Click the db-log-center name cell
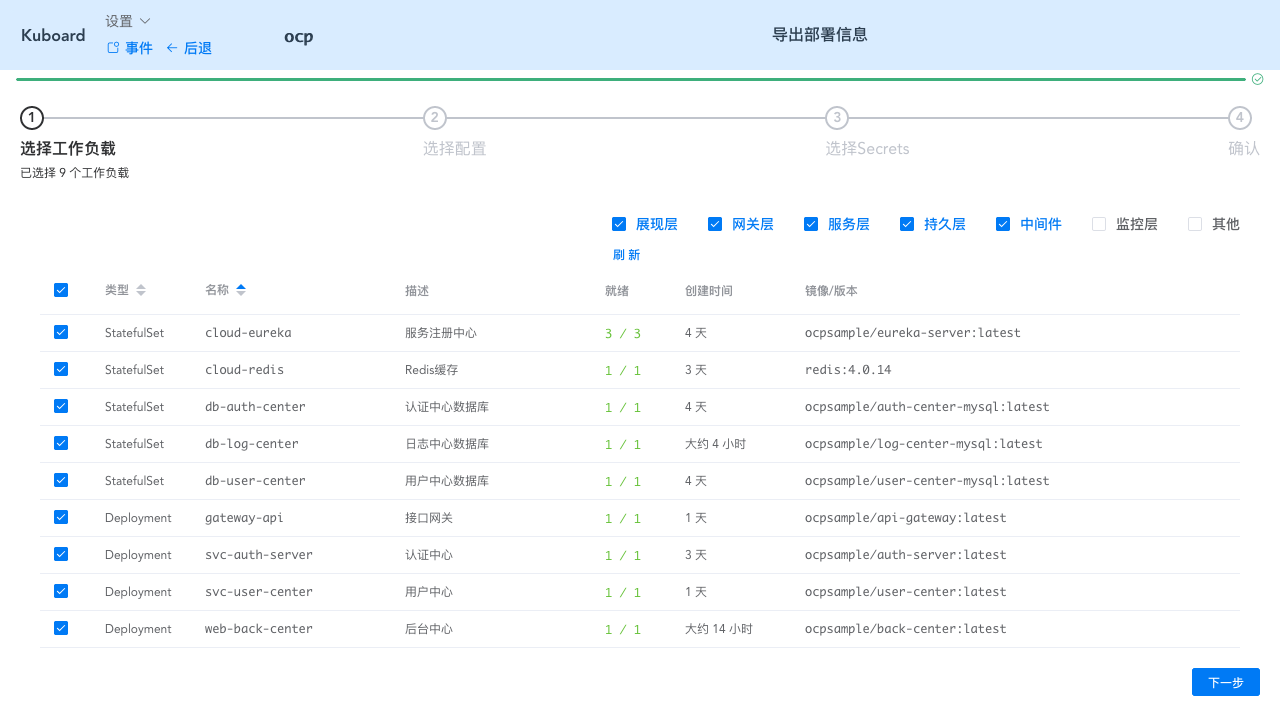 tap(252, 444)
